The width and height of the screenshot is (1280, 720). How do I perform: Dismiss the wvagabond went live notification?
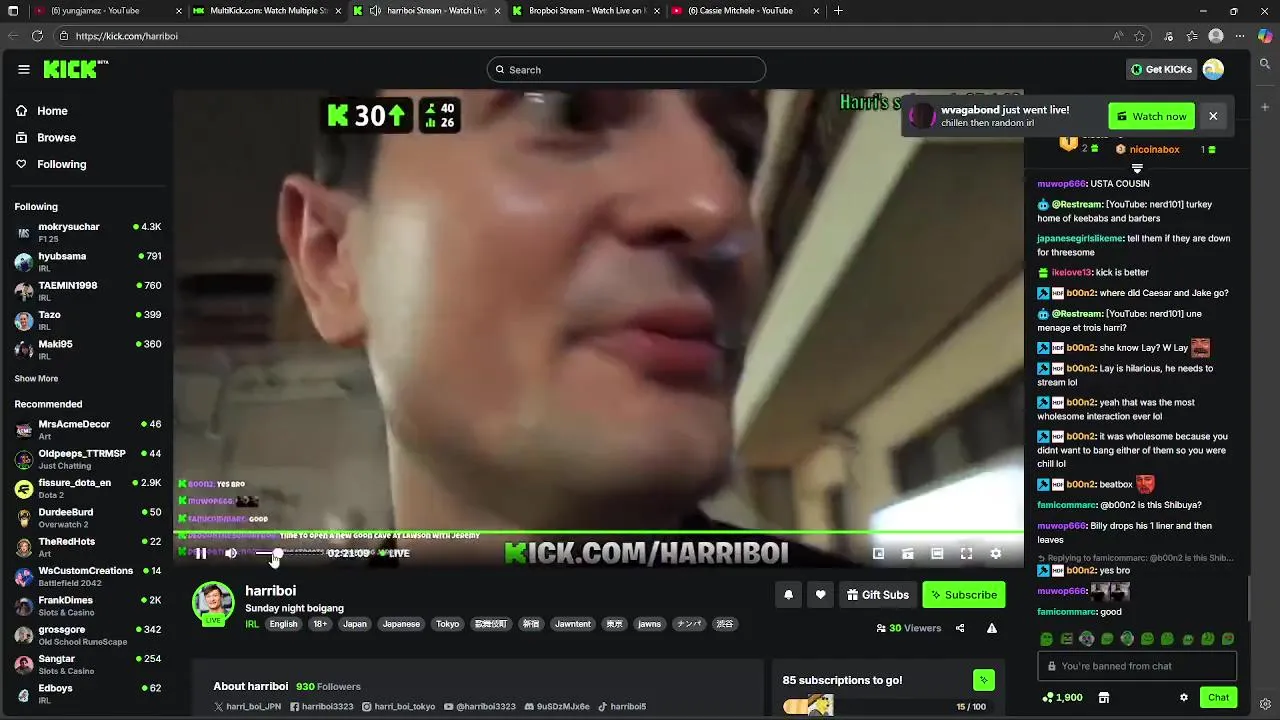(1213, 116)
